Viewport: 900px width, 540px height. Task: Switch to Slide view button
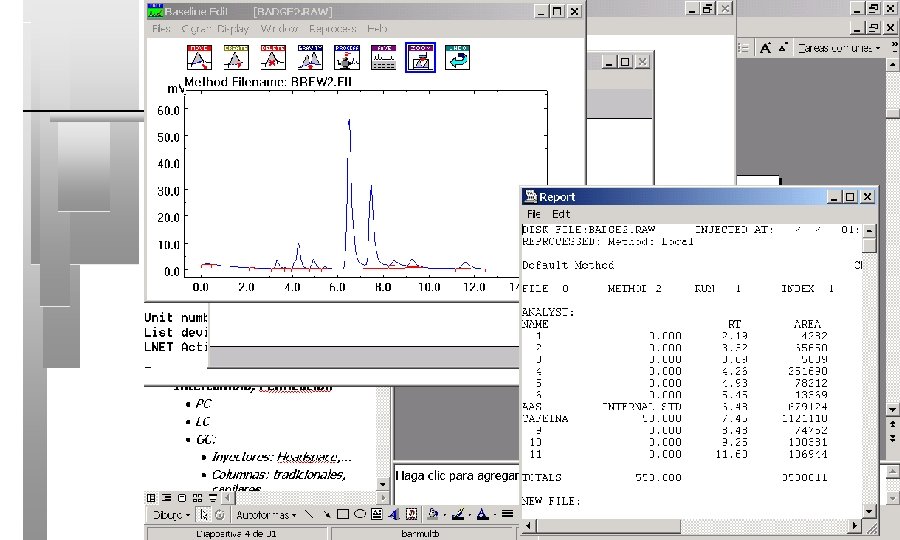pos(182,498)
